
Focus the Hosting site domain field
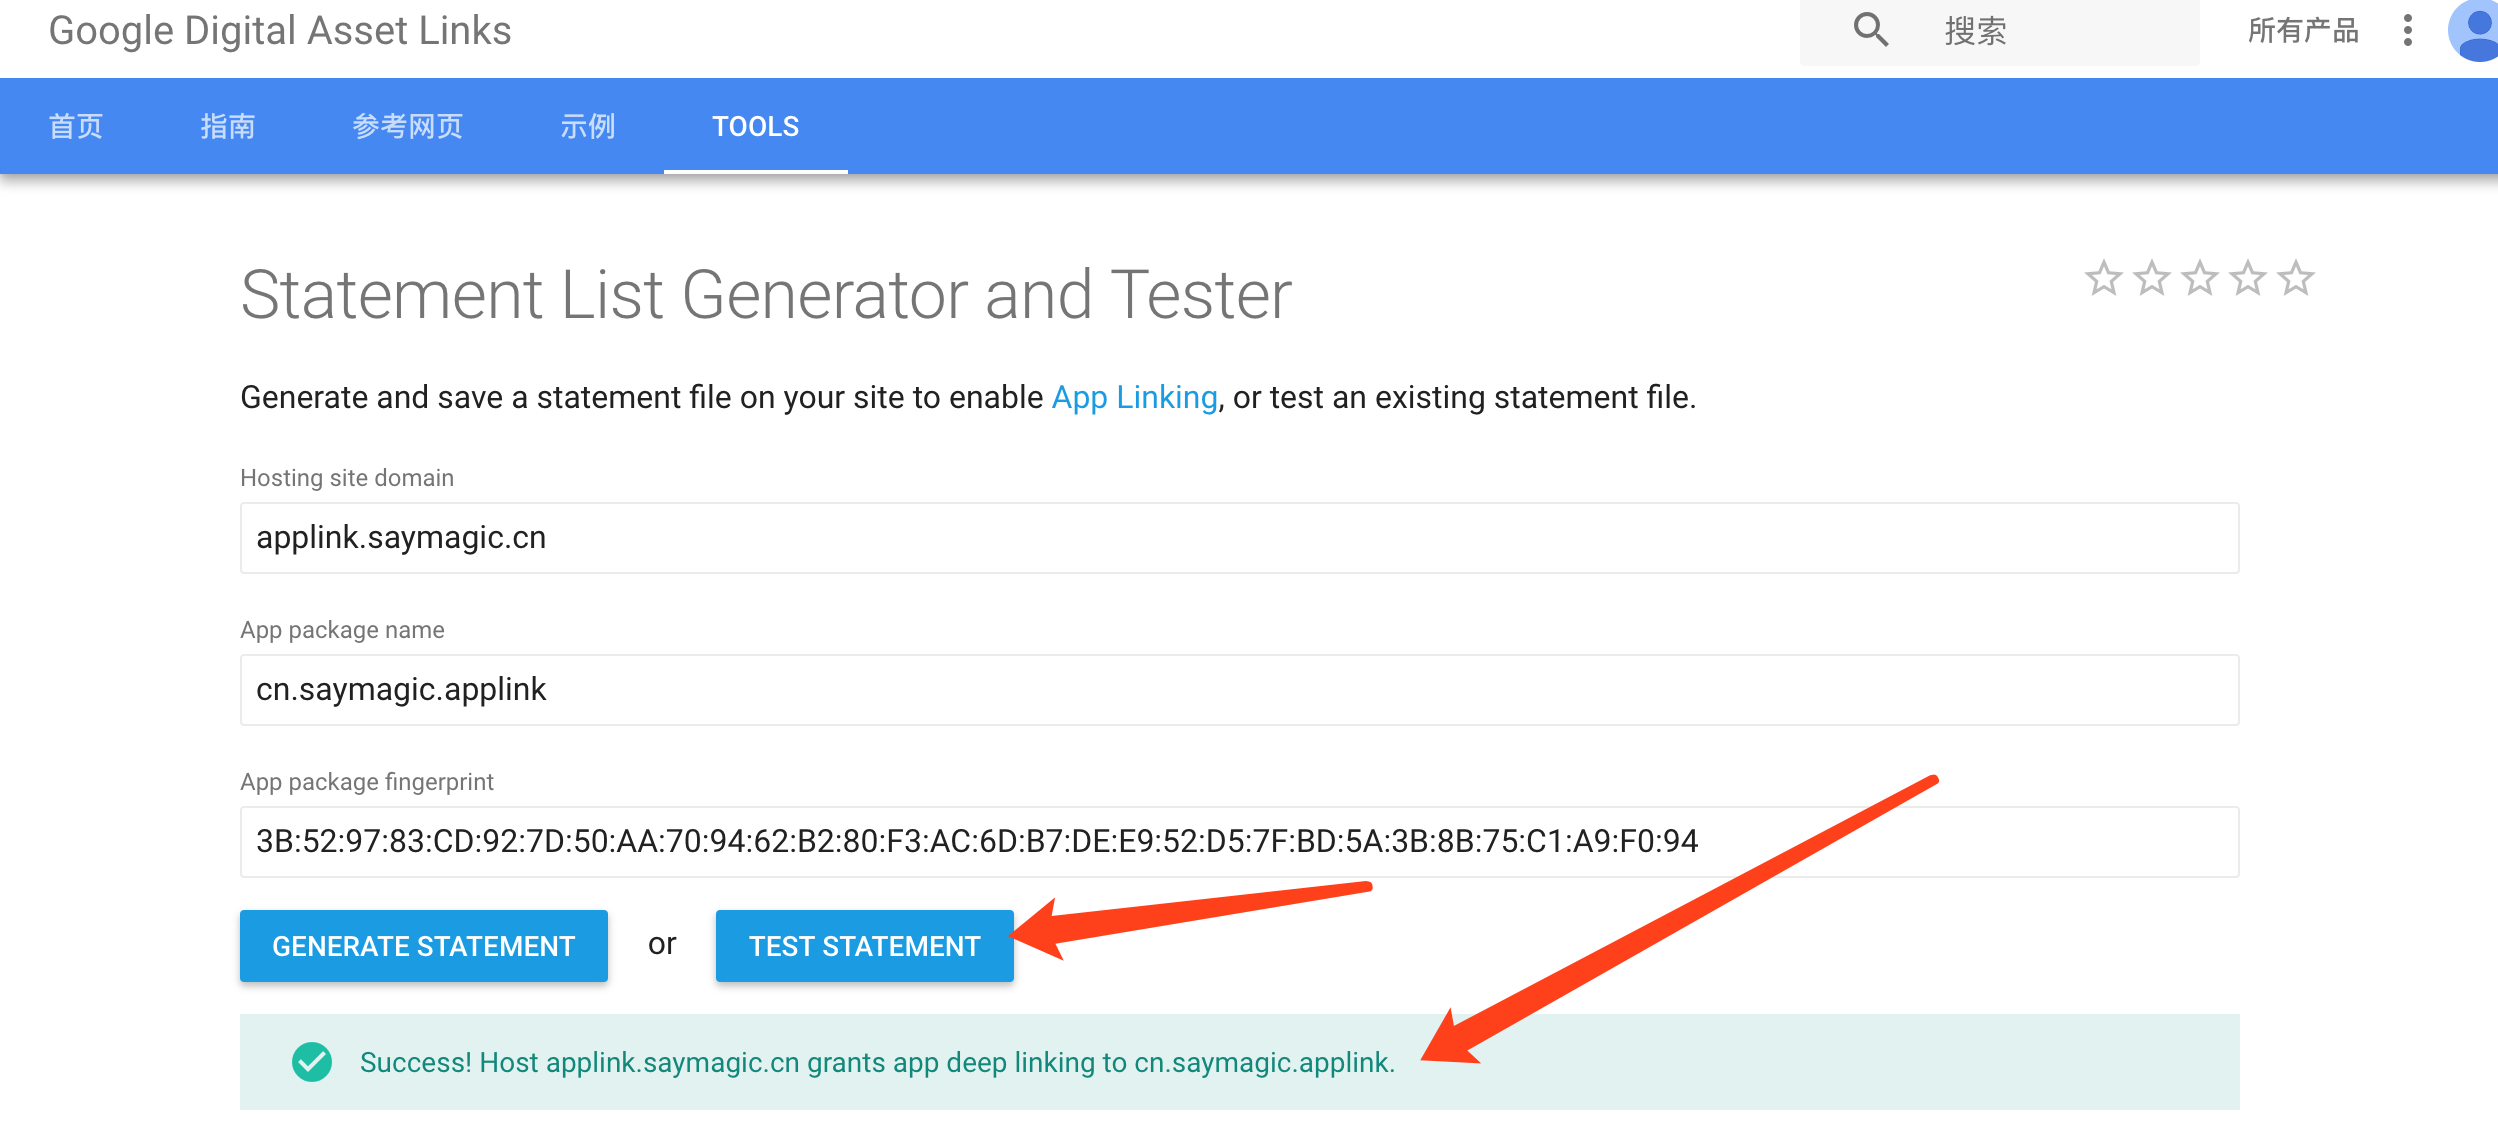click(1238, 538)
